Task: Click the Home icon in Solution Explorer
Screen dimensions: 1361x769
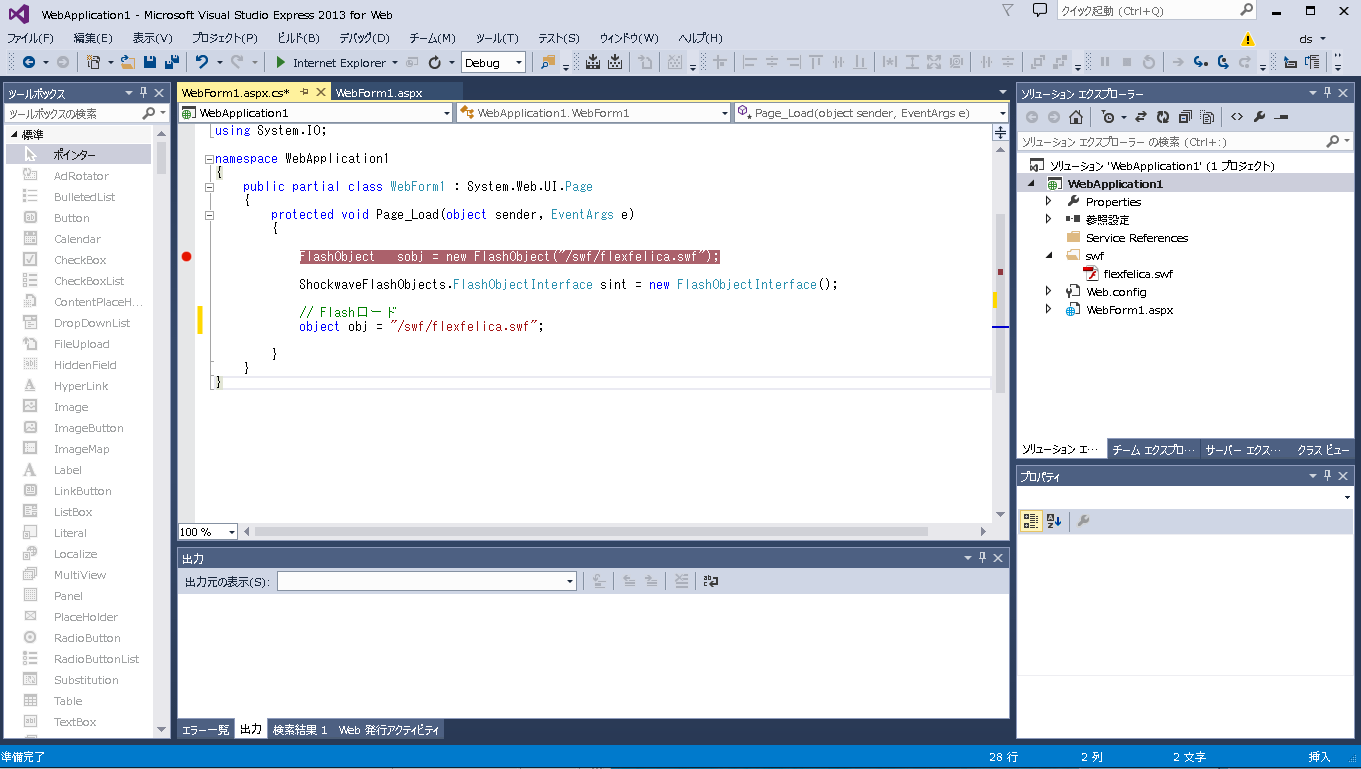Action: [1075, 116]
